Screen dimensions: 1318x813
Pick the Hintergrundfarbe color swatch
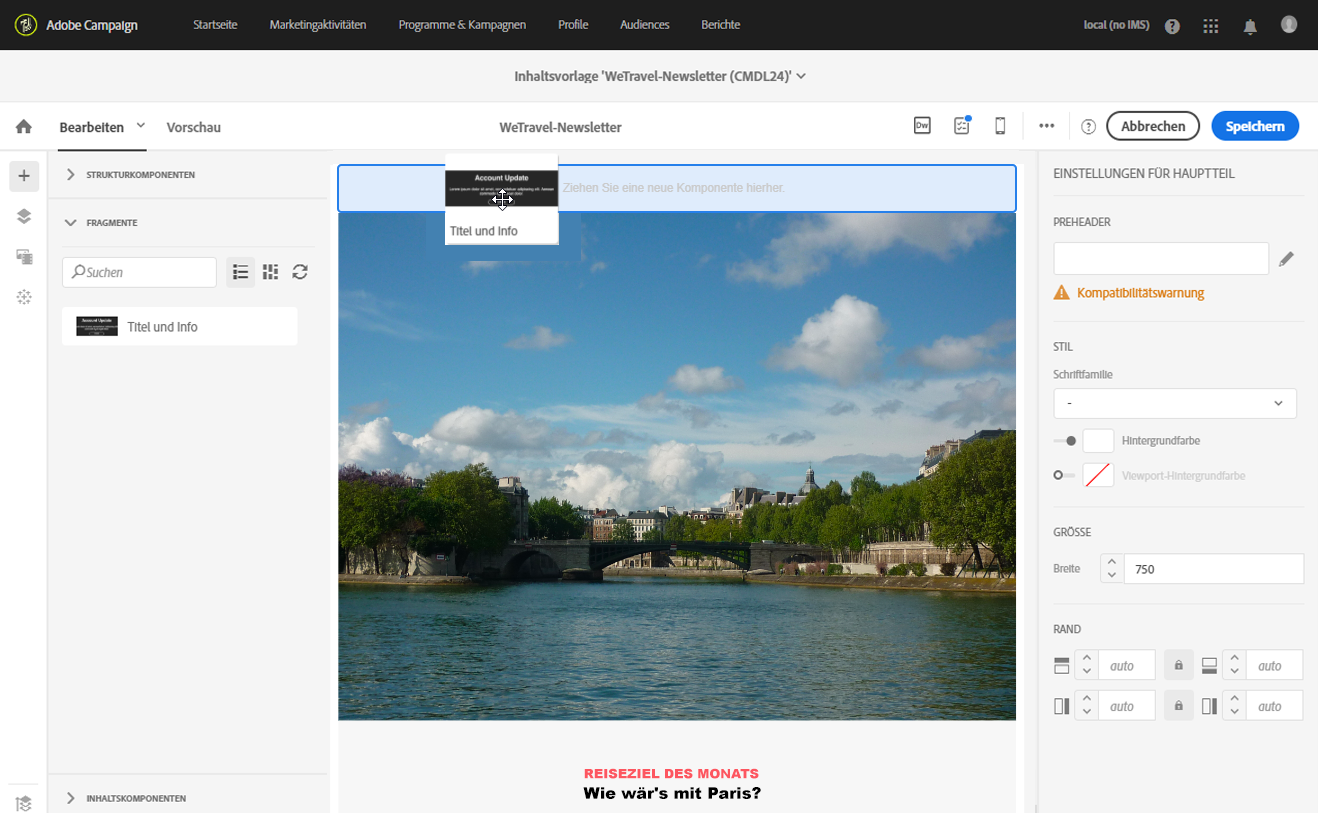1098,441
